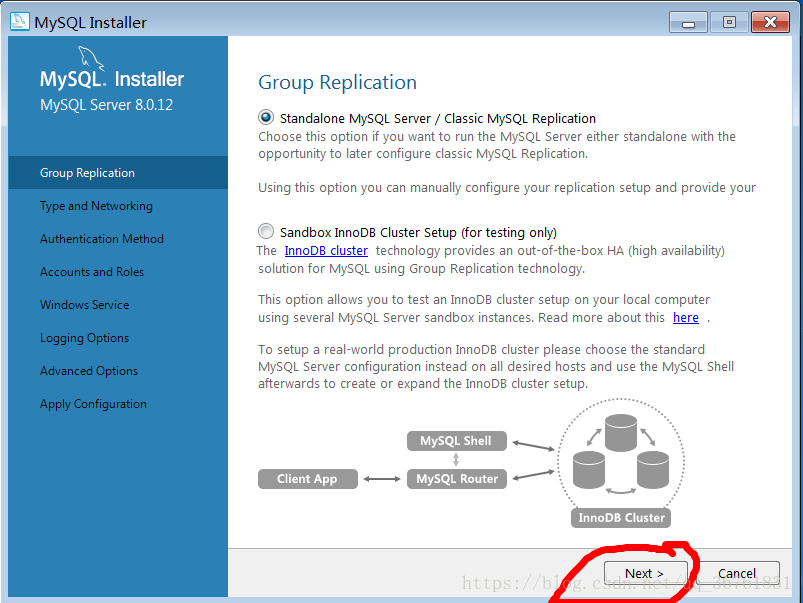
Task: Click the Group Replication page heading
Action: tap(337, 82)
